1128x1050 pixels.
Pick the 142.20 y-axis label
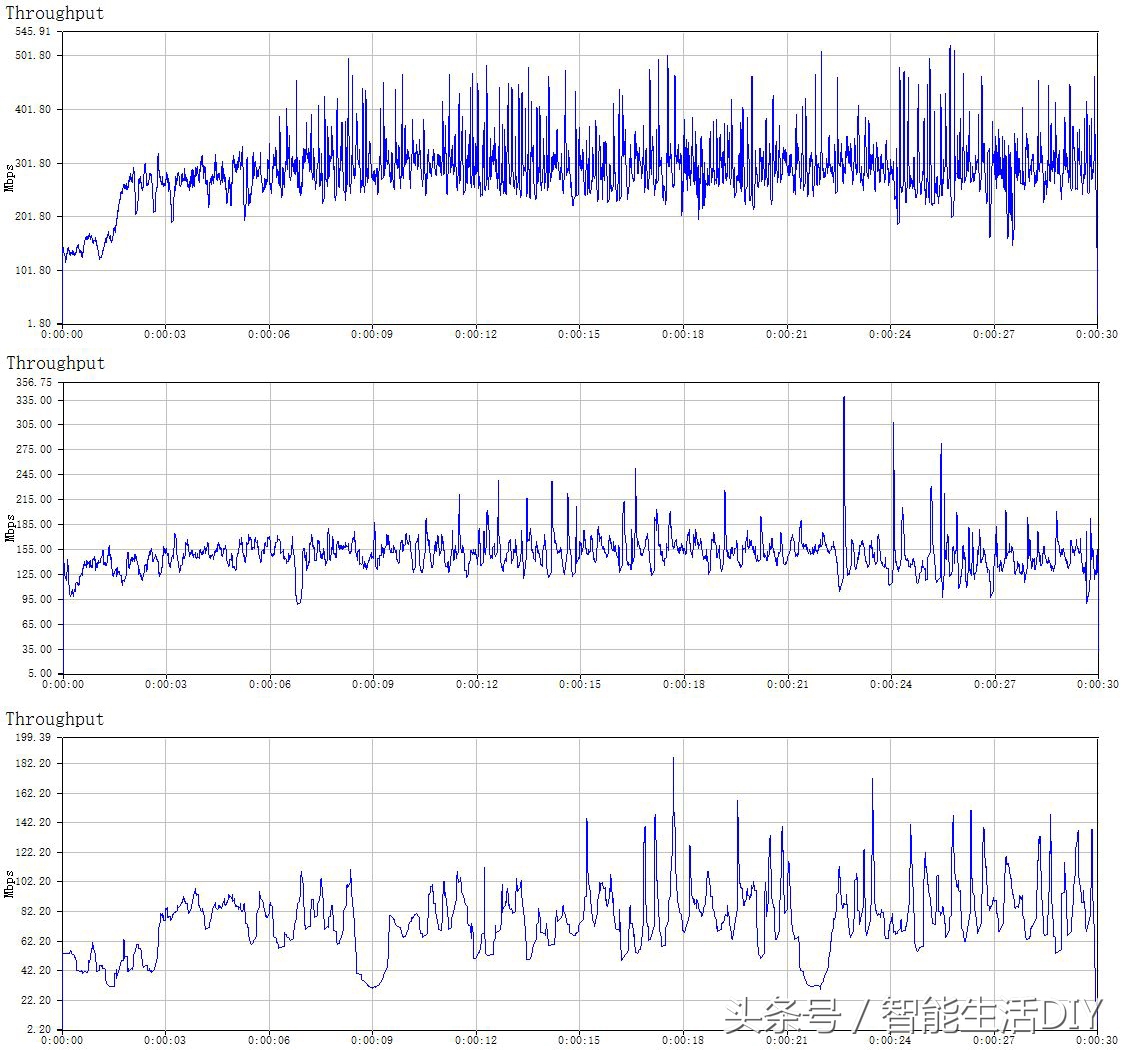(34, 823)
